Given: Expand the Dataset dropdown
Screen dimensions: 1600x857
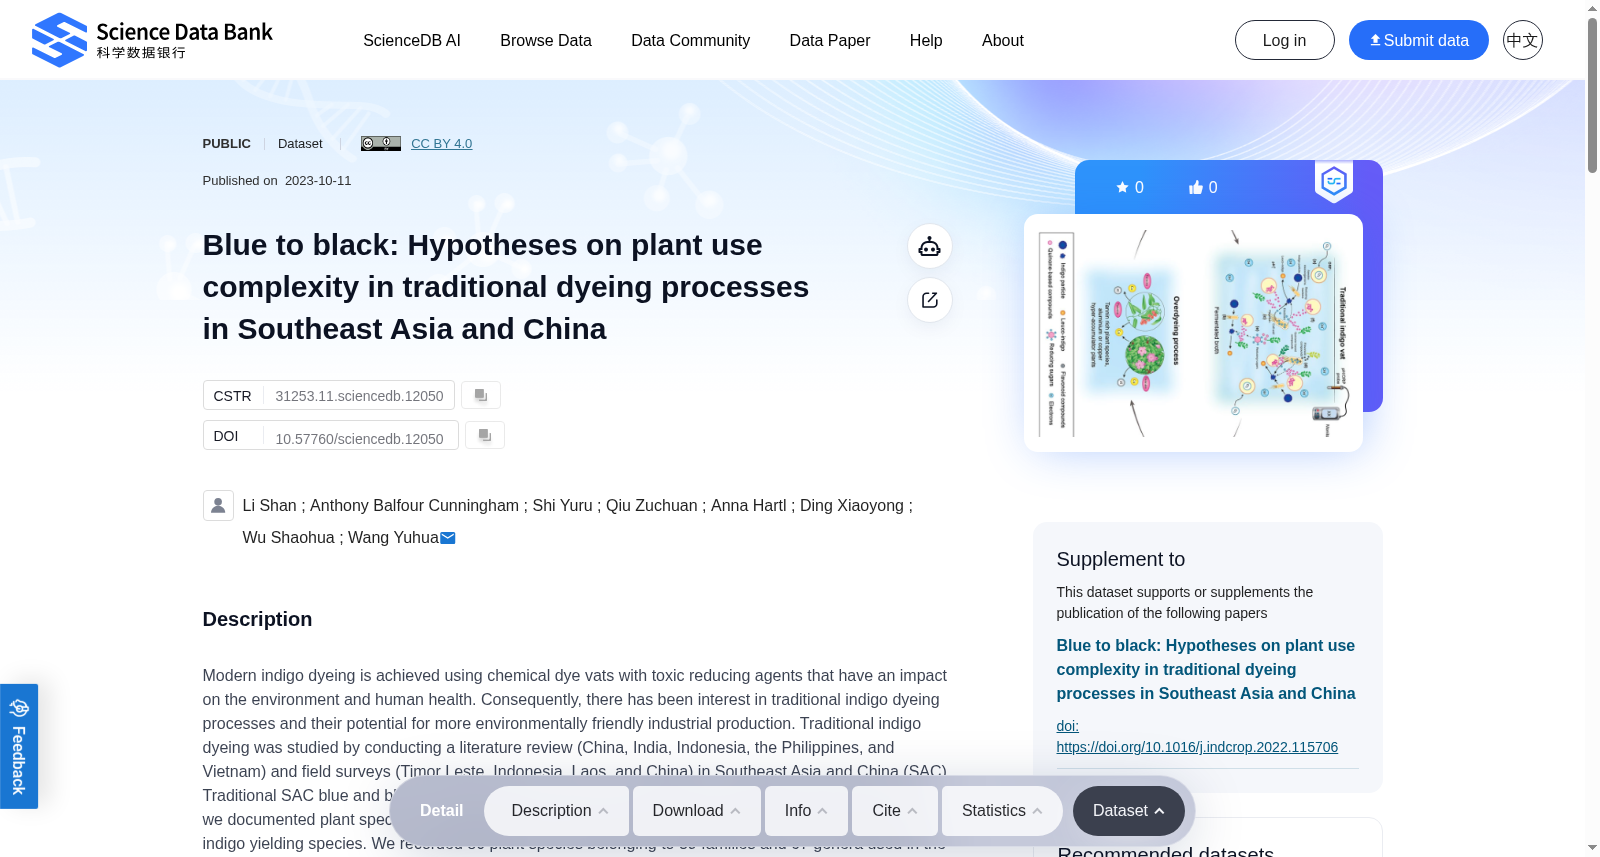Looking at the screenshot, I should (1129, 810).
